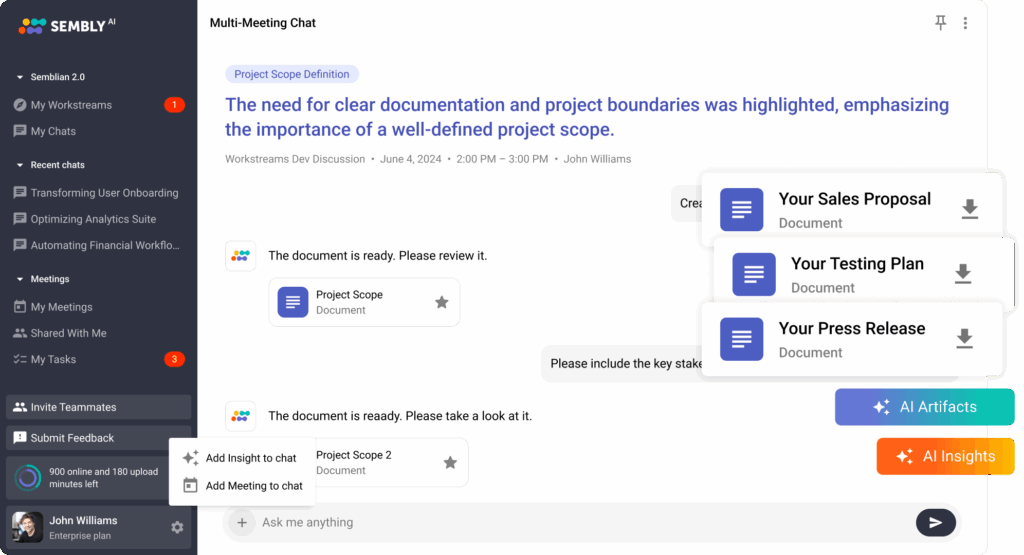Click the Sembly AI logo
The image size is (1024, 555).
67,25
